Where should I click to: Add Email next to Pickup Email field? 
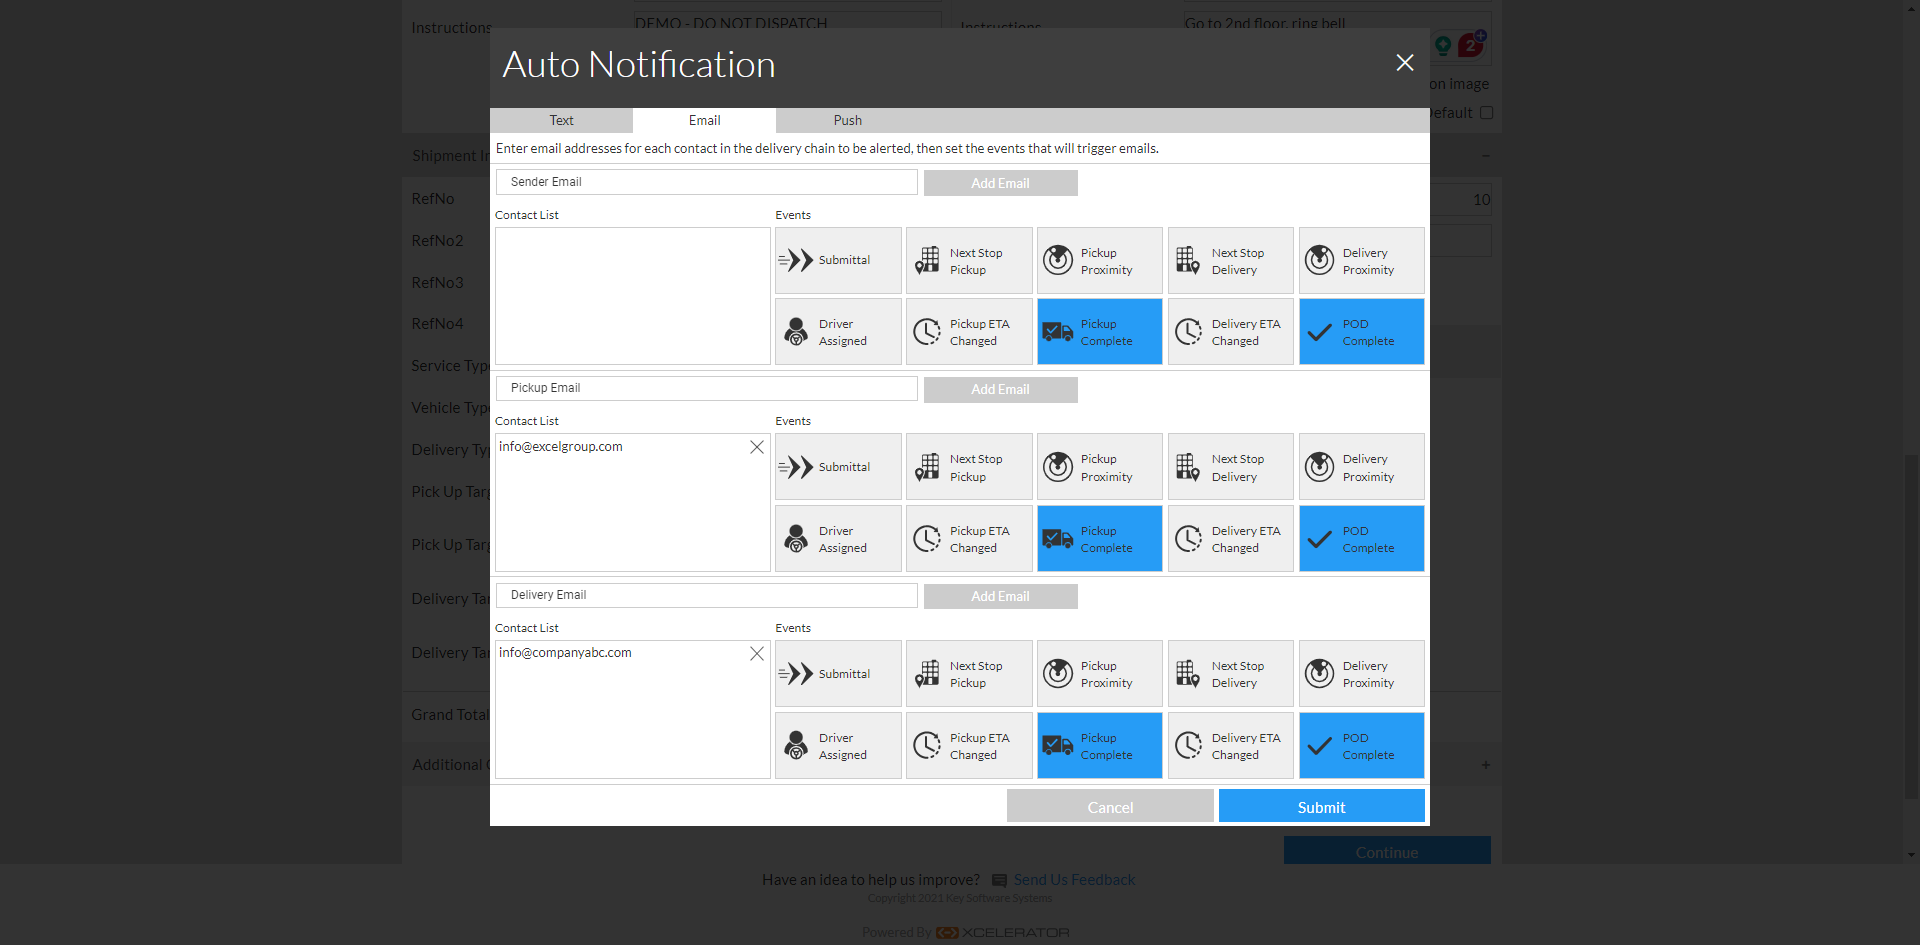(1000, 389)
